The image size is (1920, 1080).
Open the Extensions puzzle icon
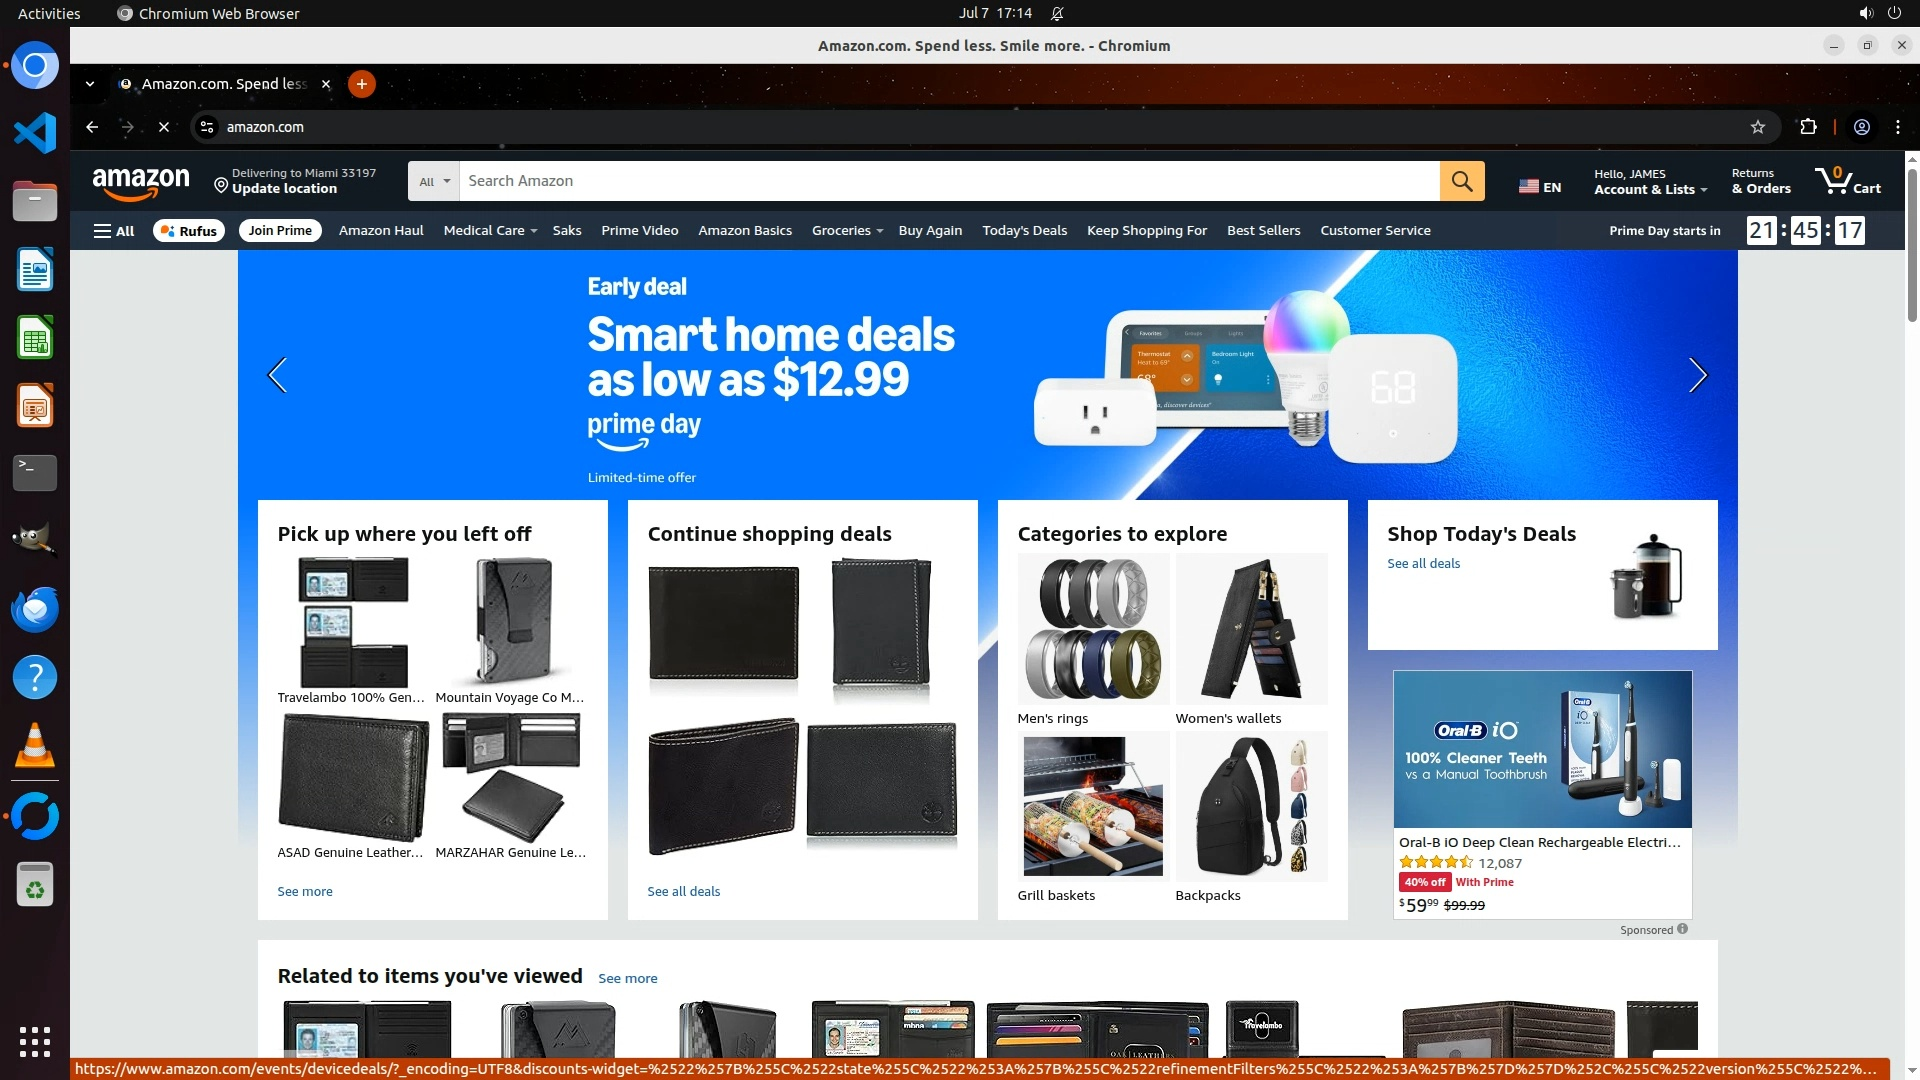tap(1808, 127)
